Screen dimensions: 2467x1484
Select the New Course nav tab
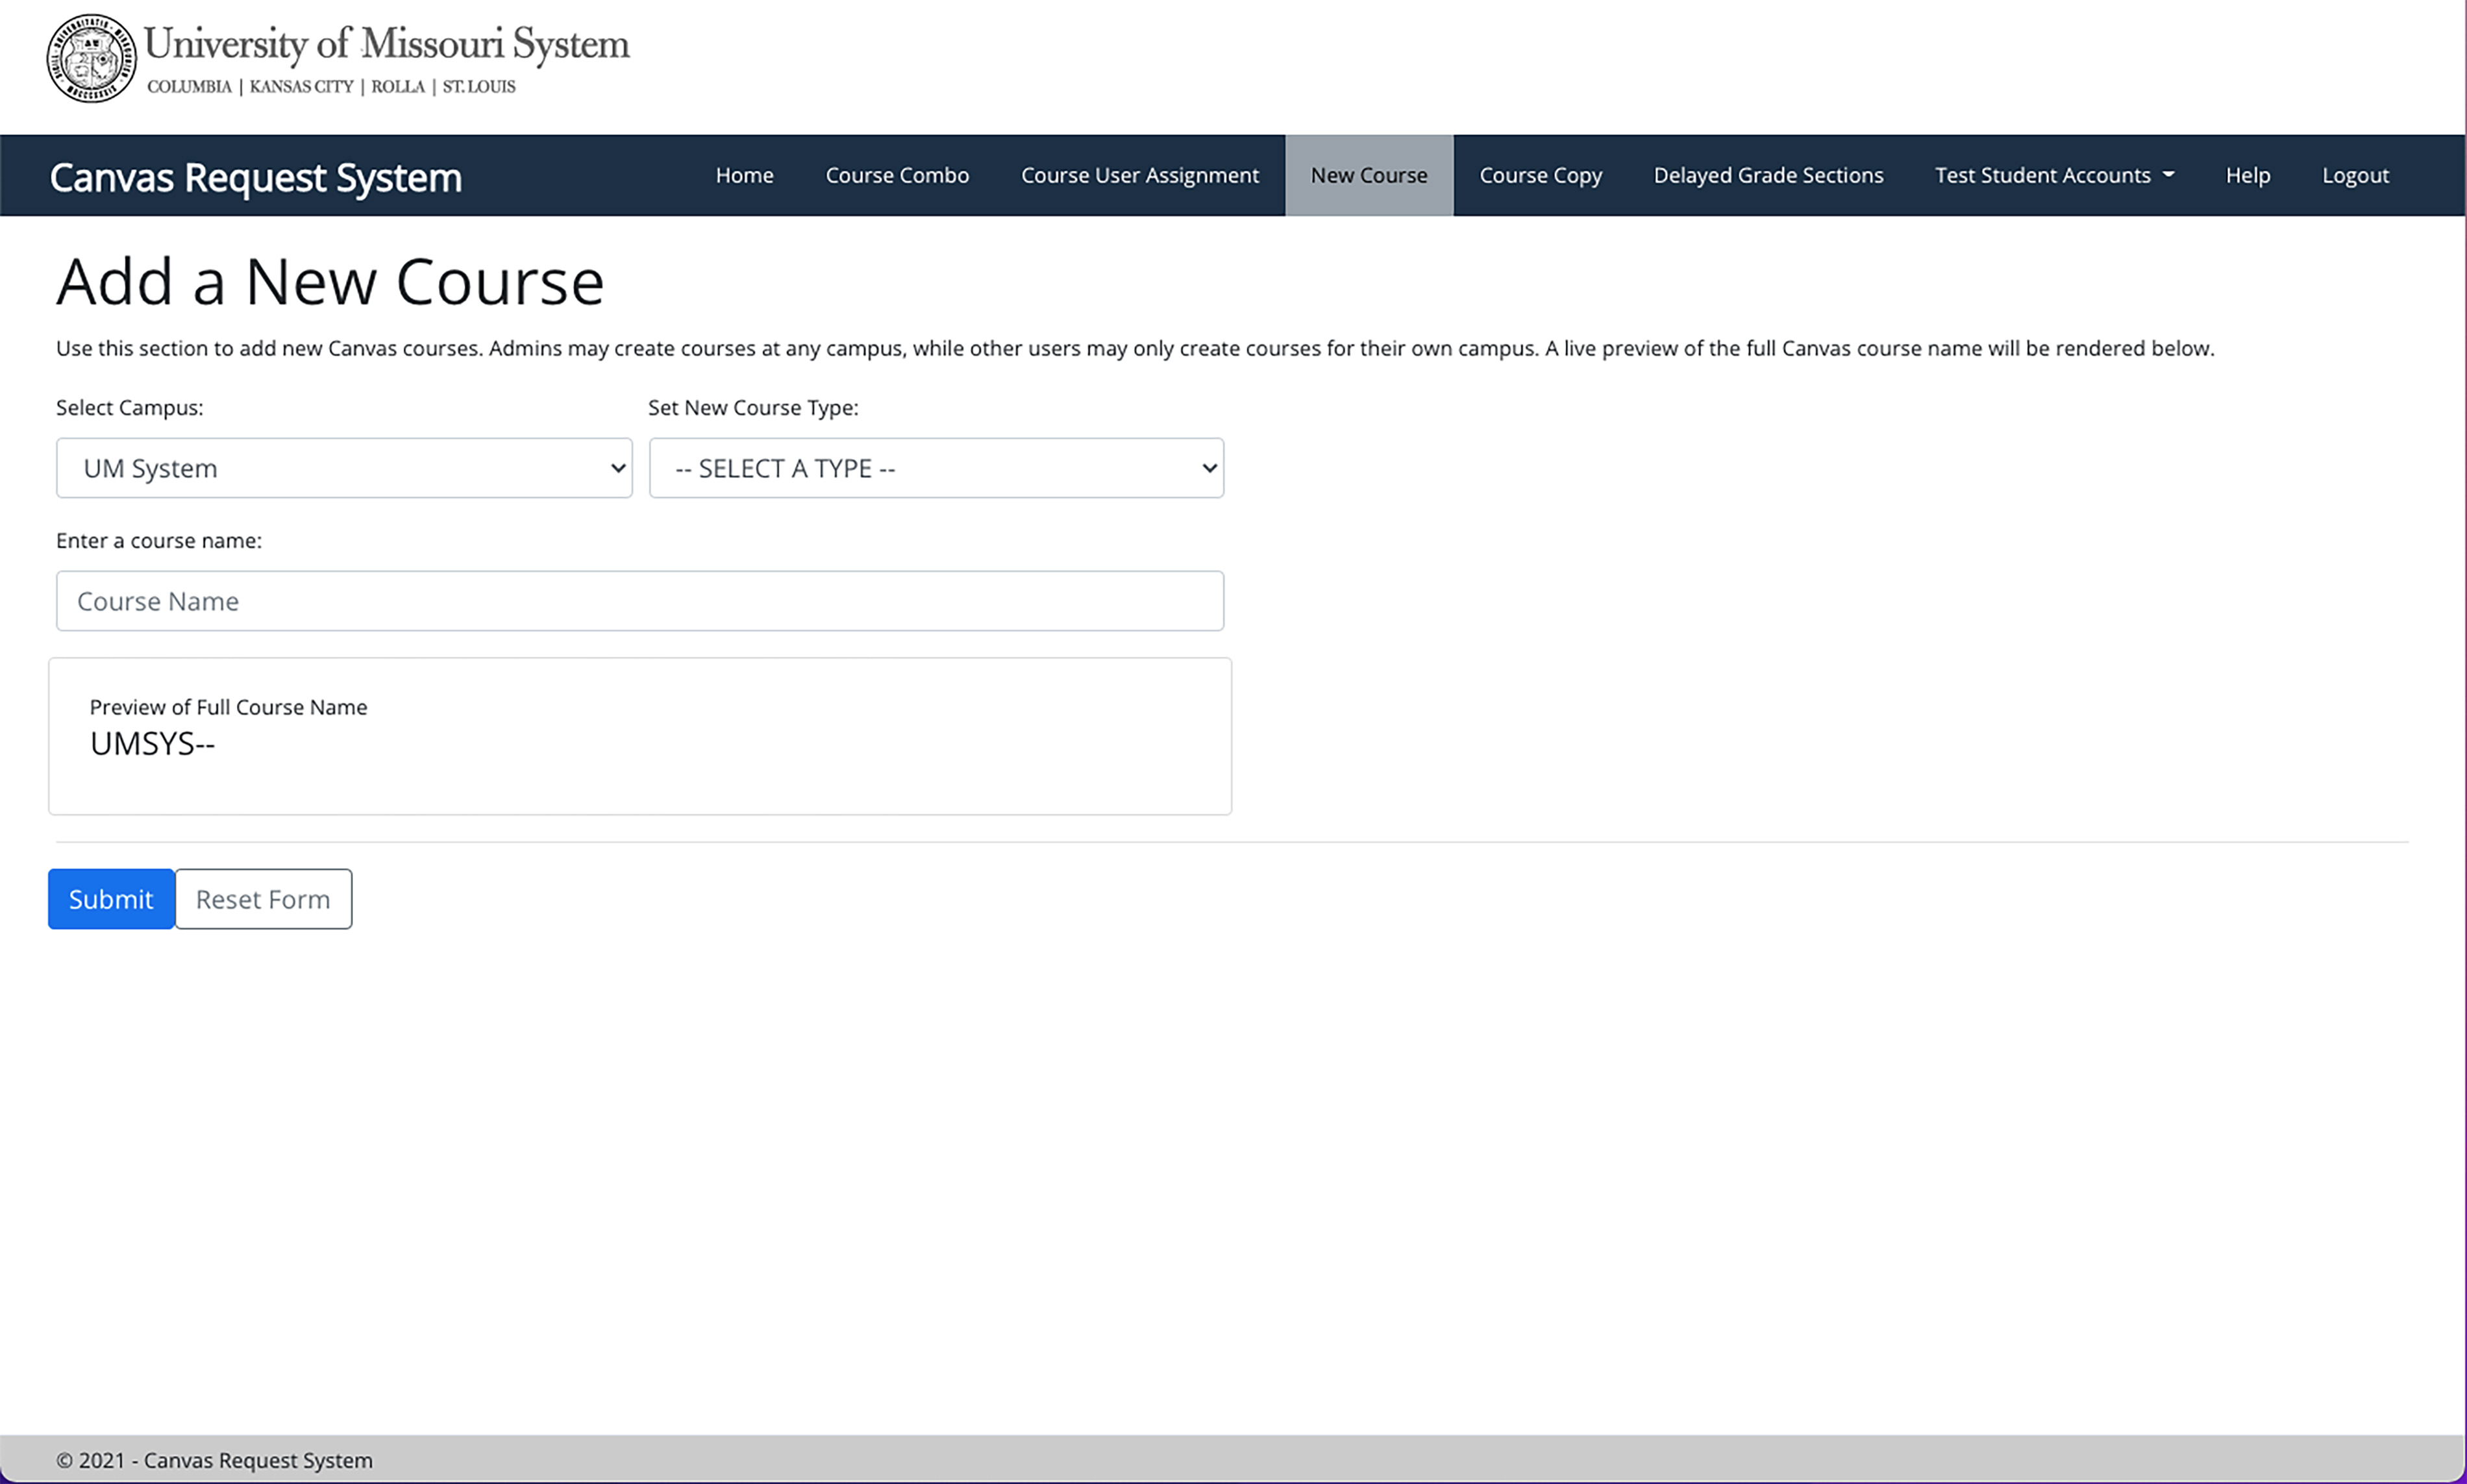pos(1368,175)
